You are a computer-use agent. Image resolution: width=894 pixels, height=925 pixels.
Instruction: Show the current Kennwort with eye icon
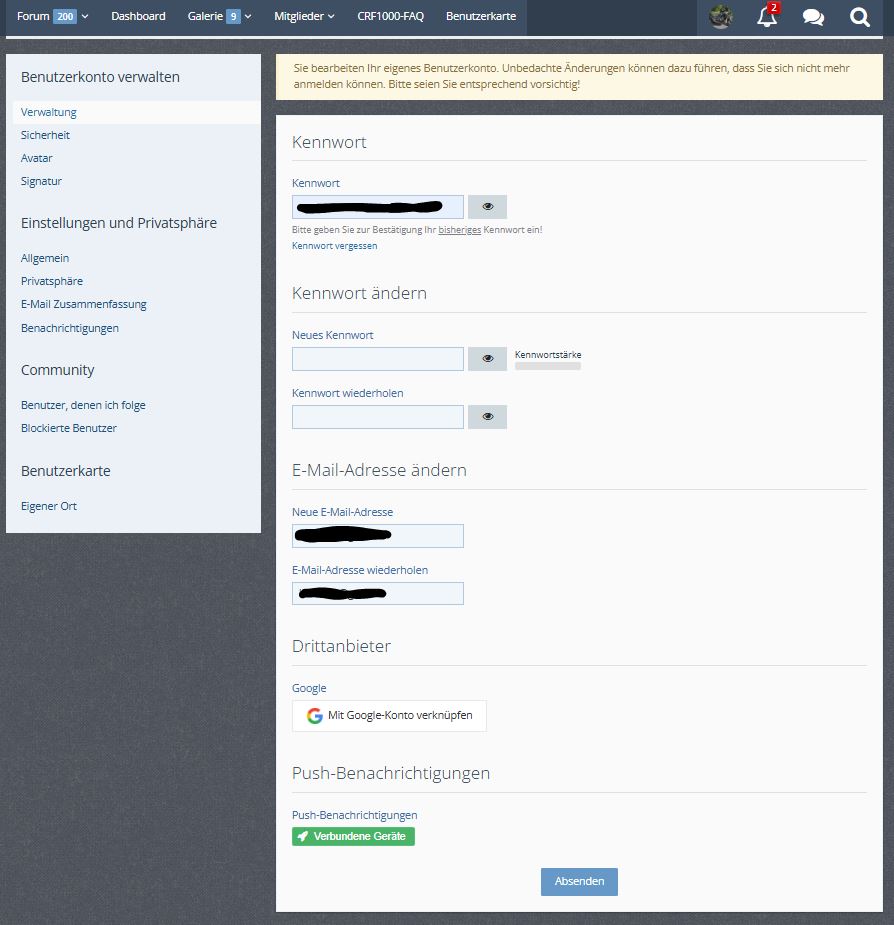(487, 207)
